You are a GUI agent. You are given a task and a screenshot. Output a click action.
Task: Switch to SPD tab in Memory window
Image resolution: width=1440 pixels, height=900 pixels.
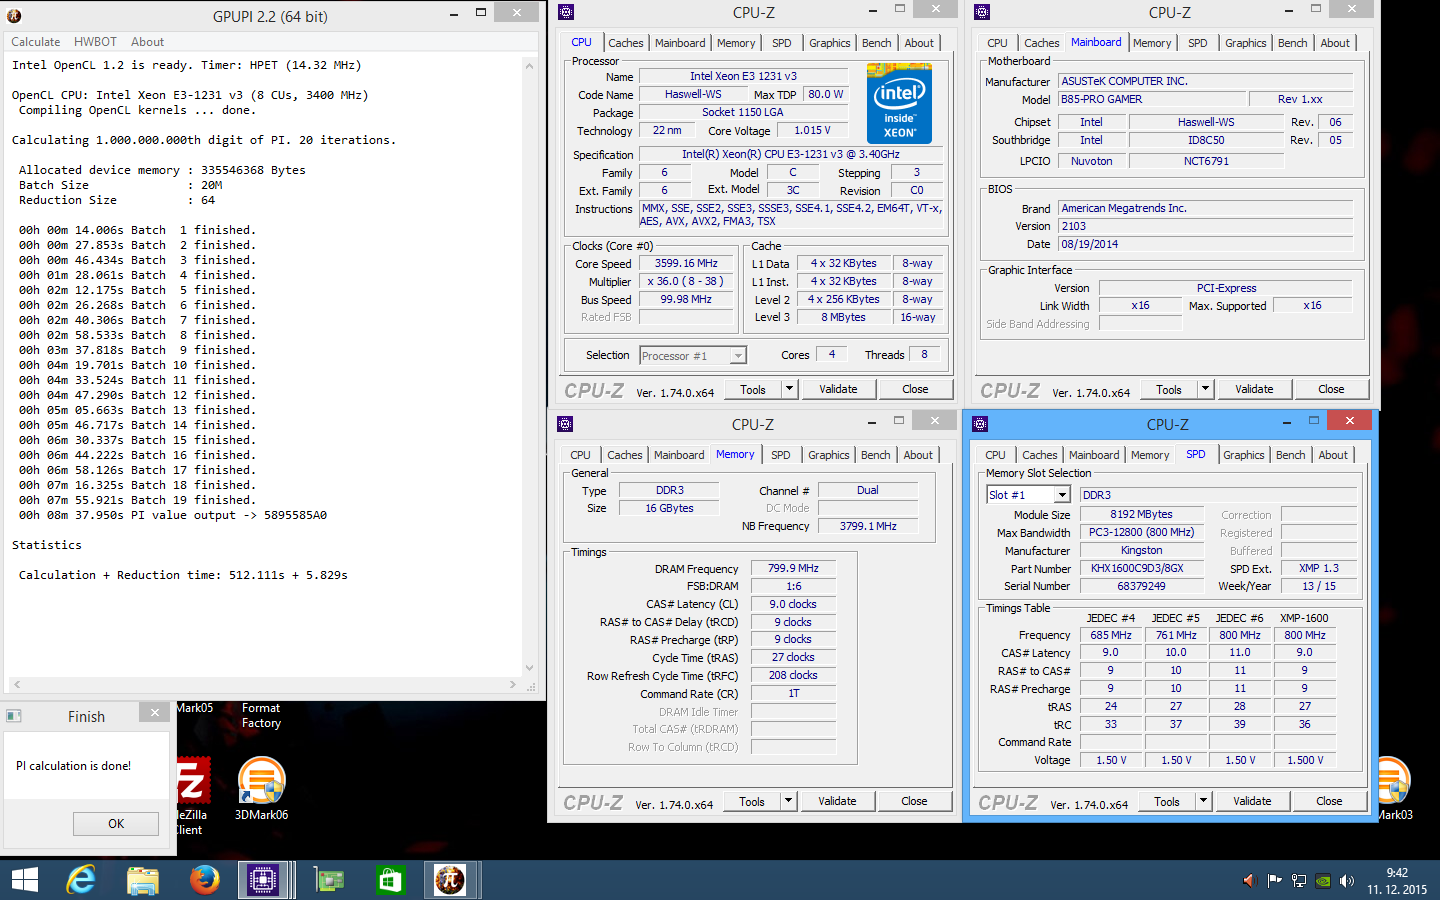tap(781, 455)
